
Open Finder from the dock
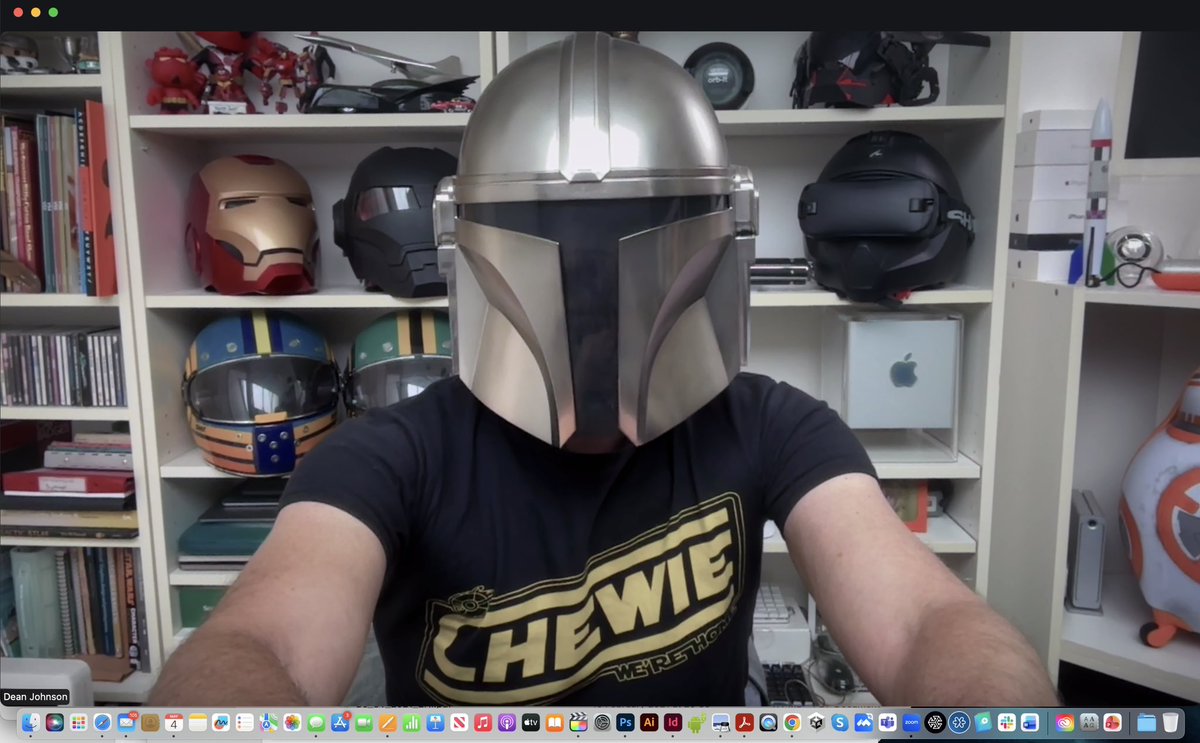click(x=31, y=722)
